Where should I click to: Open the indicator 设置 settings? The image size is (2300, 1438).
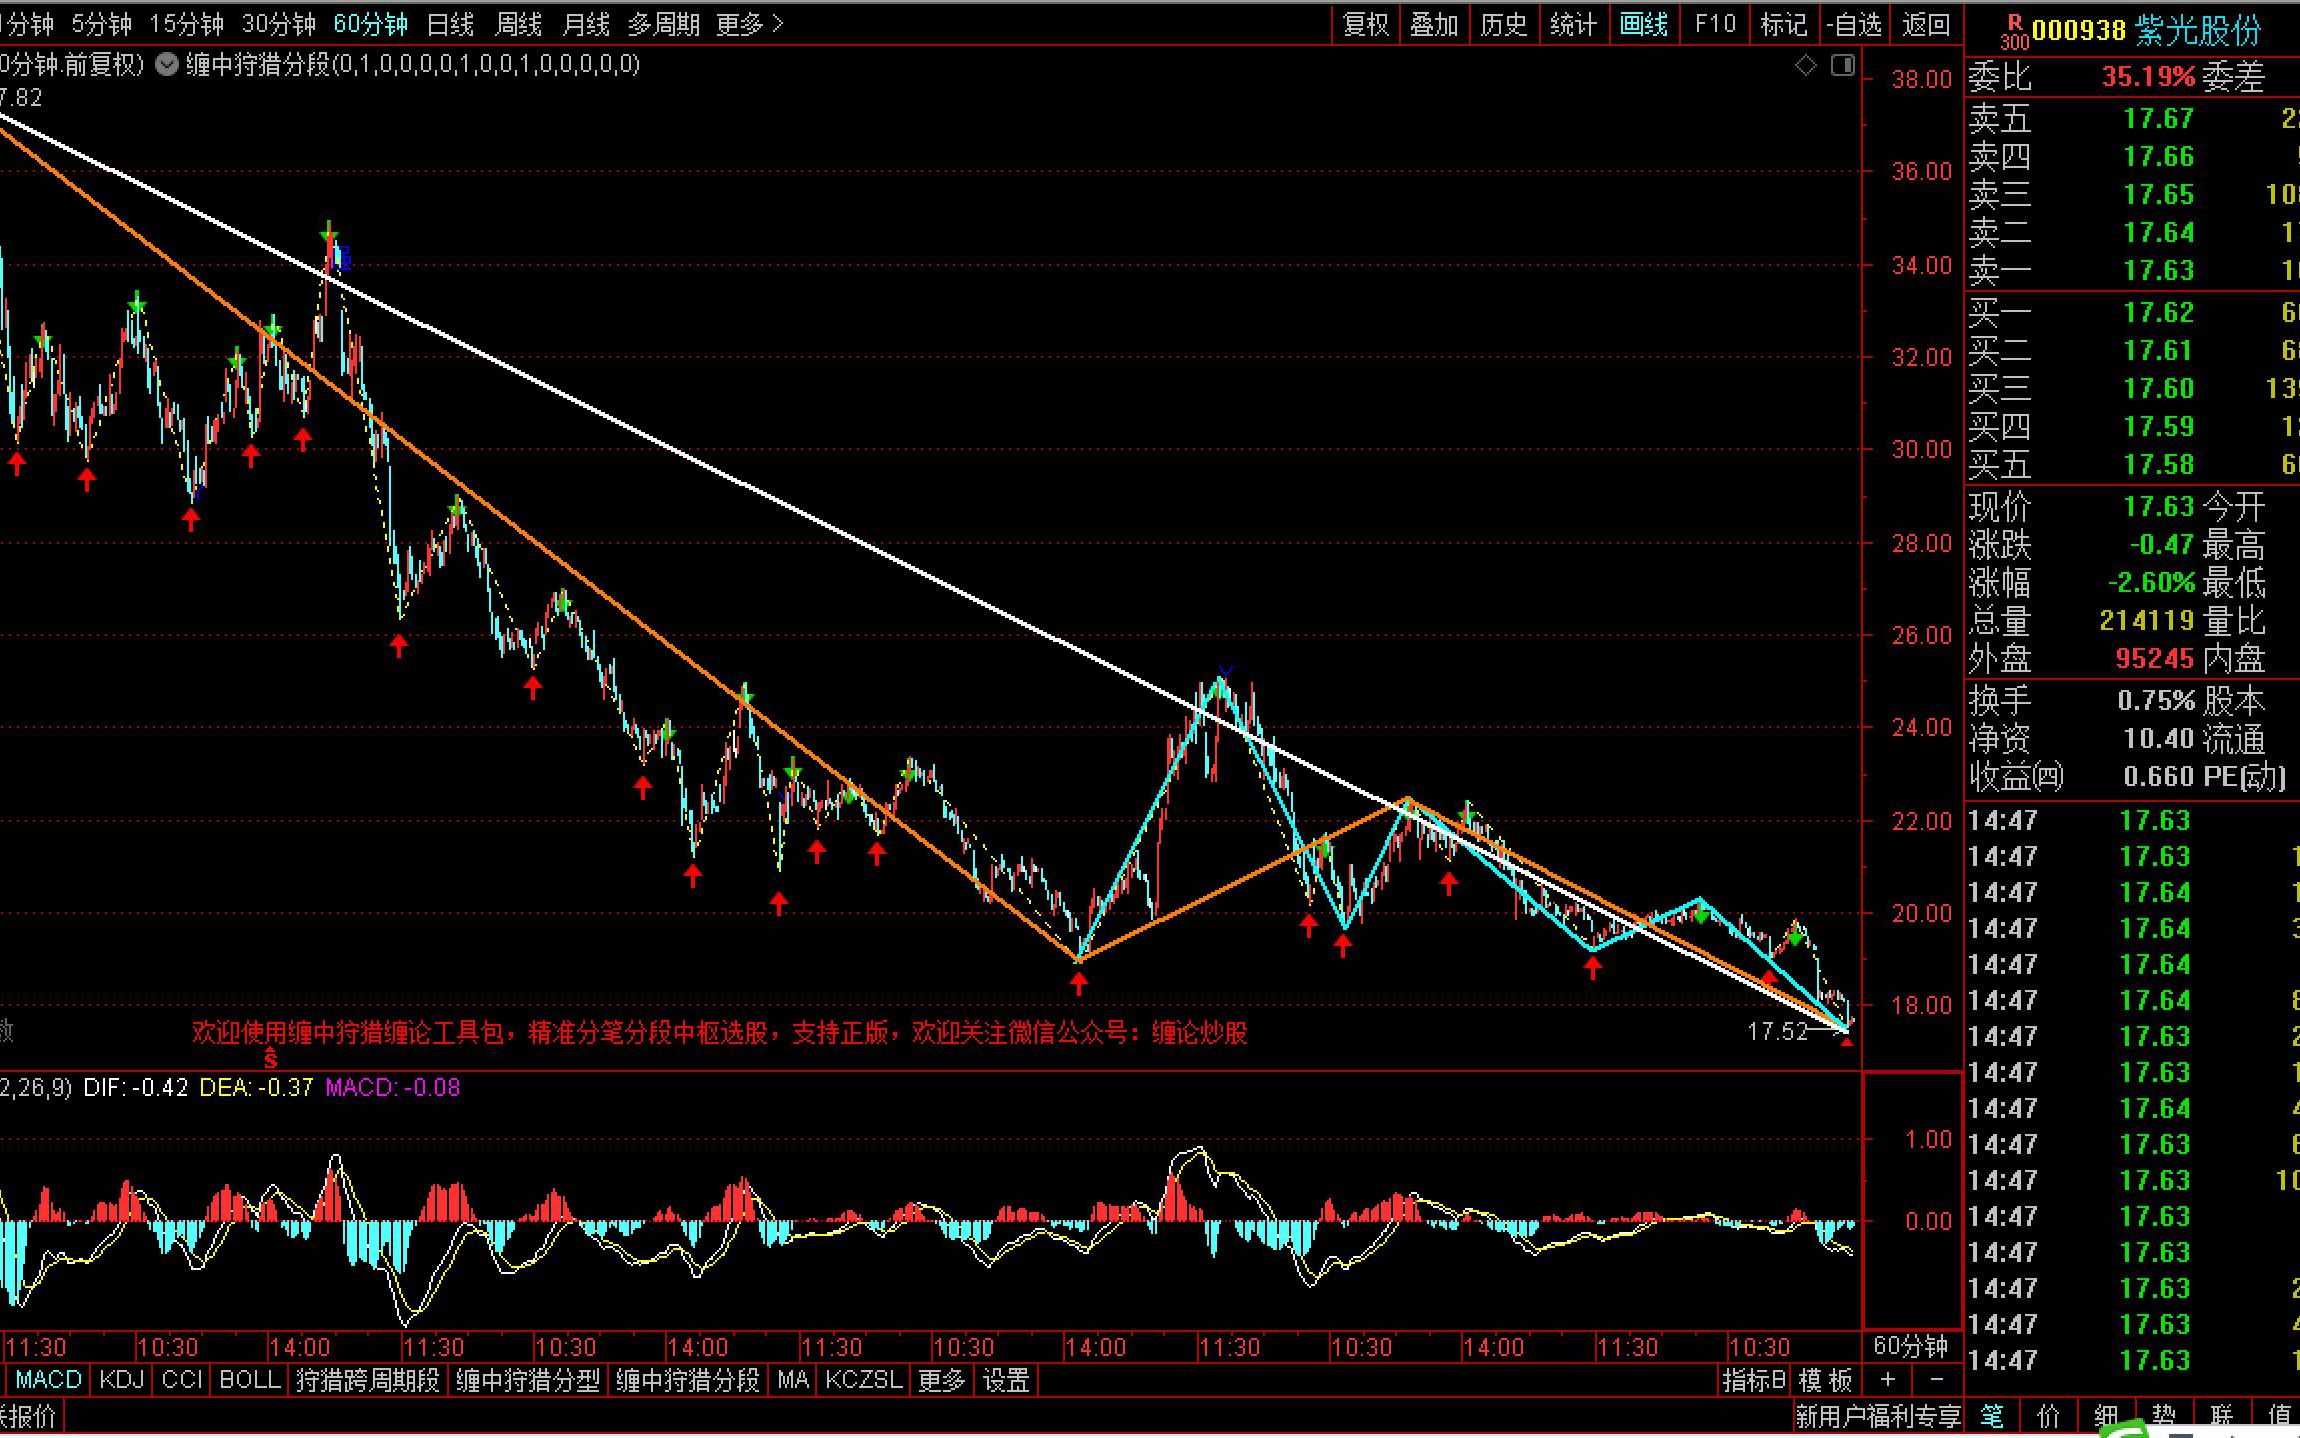[x=1006, y=1380]
